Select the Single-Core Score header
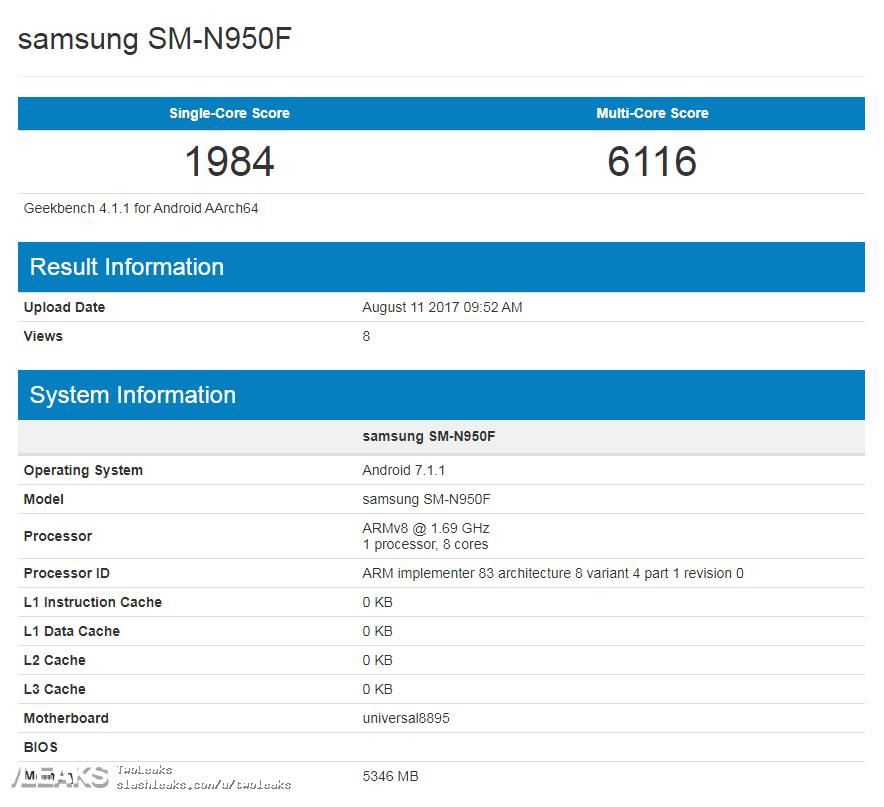 coord(229,113)
